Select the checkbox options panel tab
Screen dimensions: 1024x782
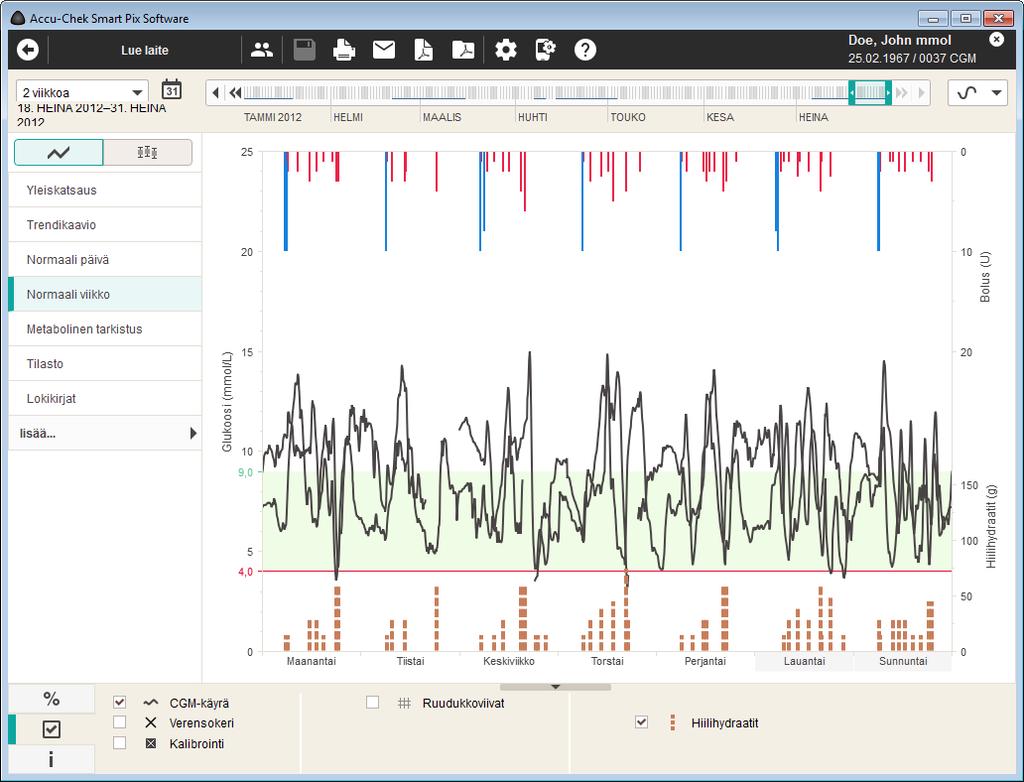pyautogui.click(x=52, y=729)
